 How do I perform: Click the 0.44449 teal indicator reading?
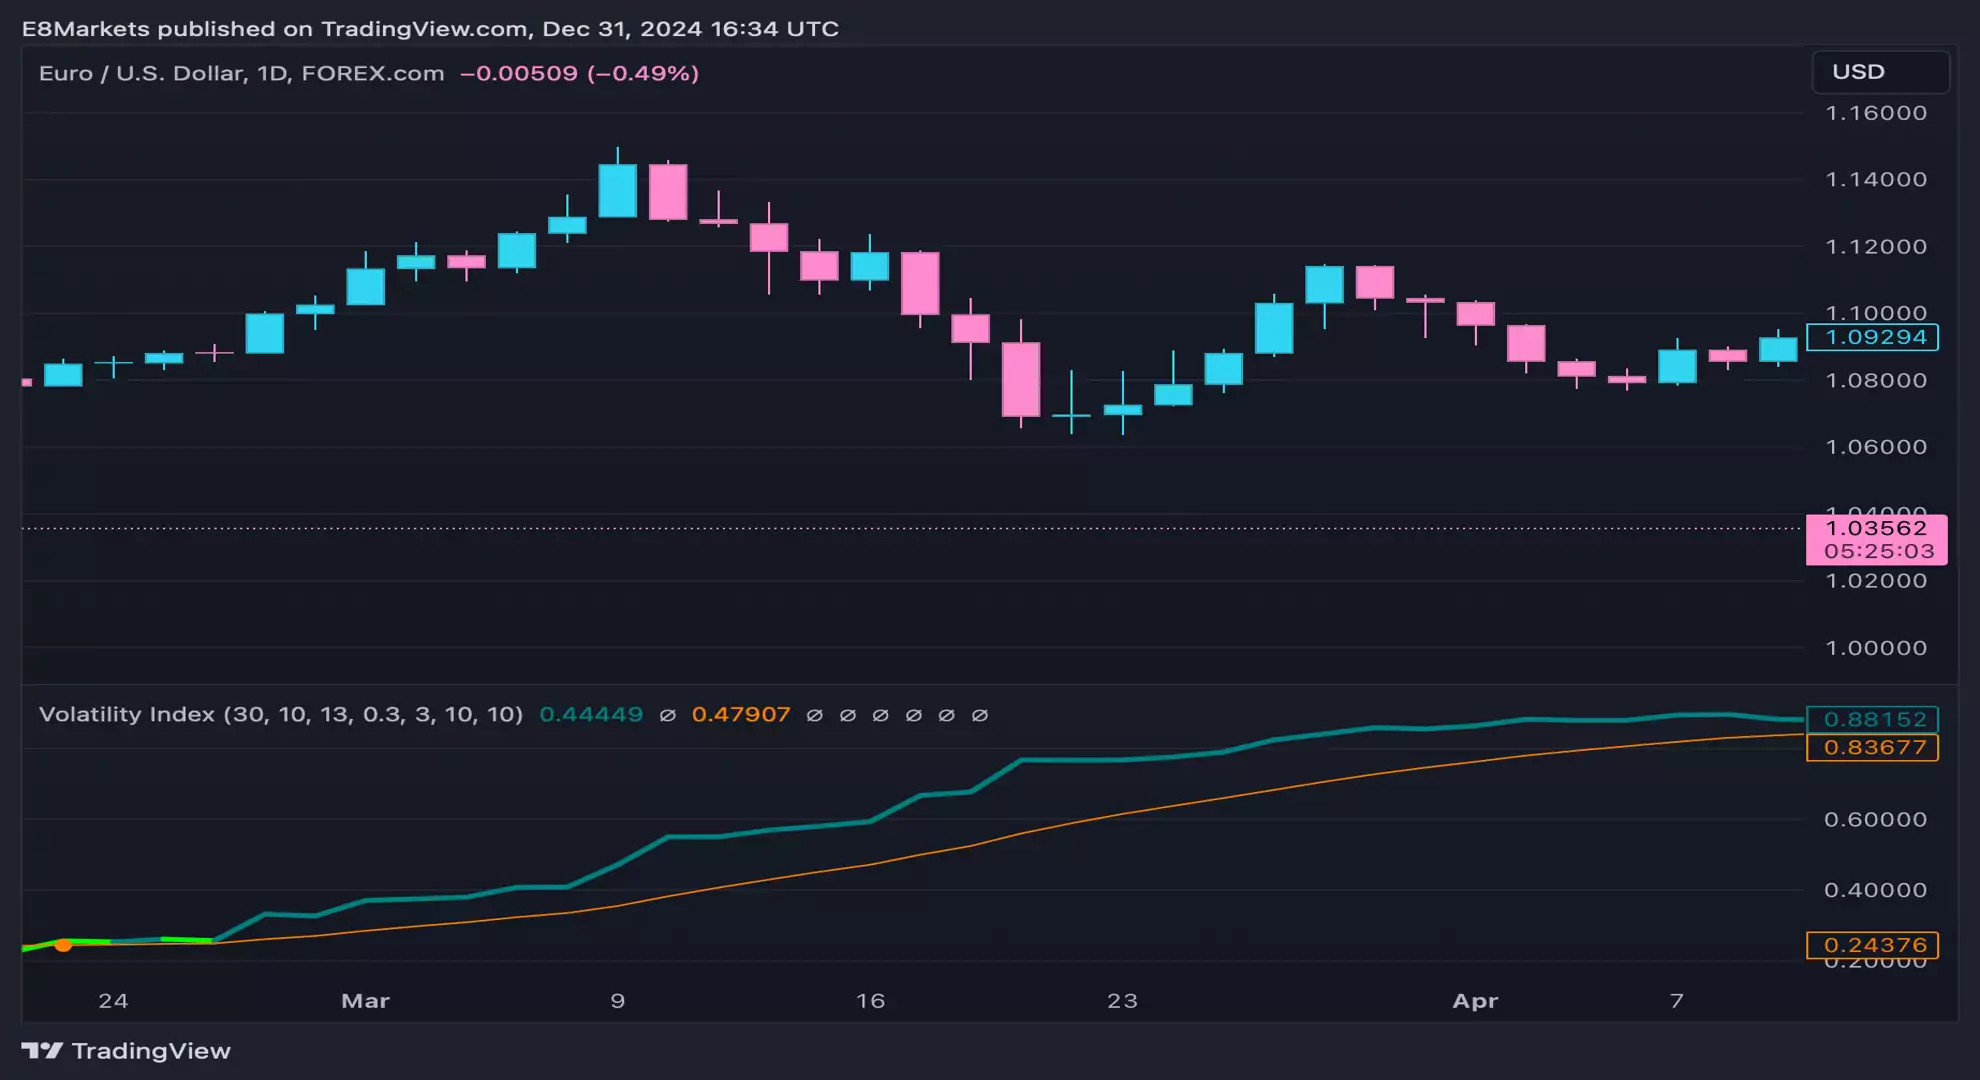pos(591,714)
